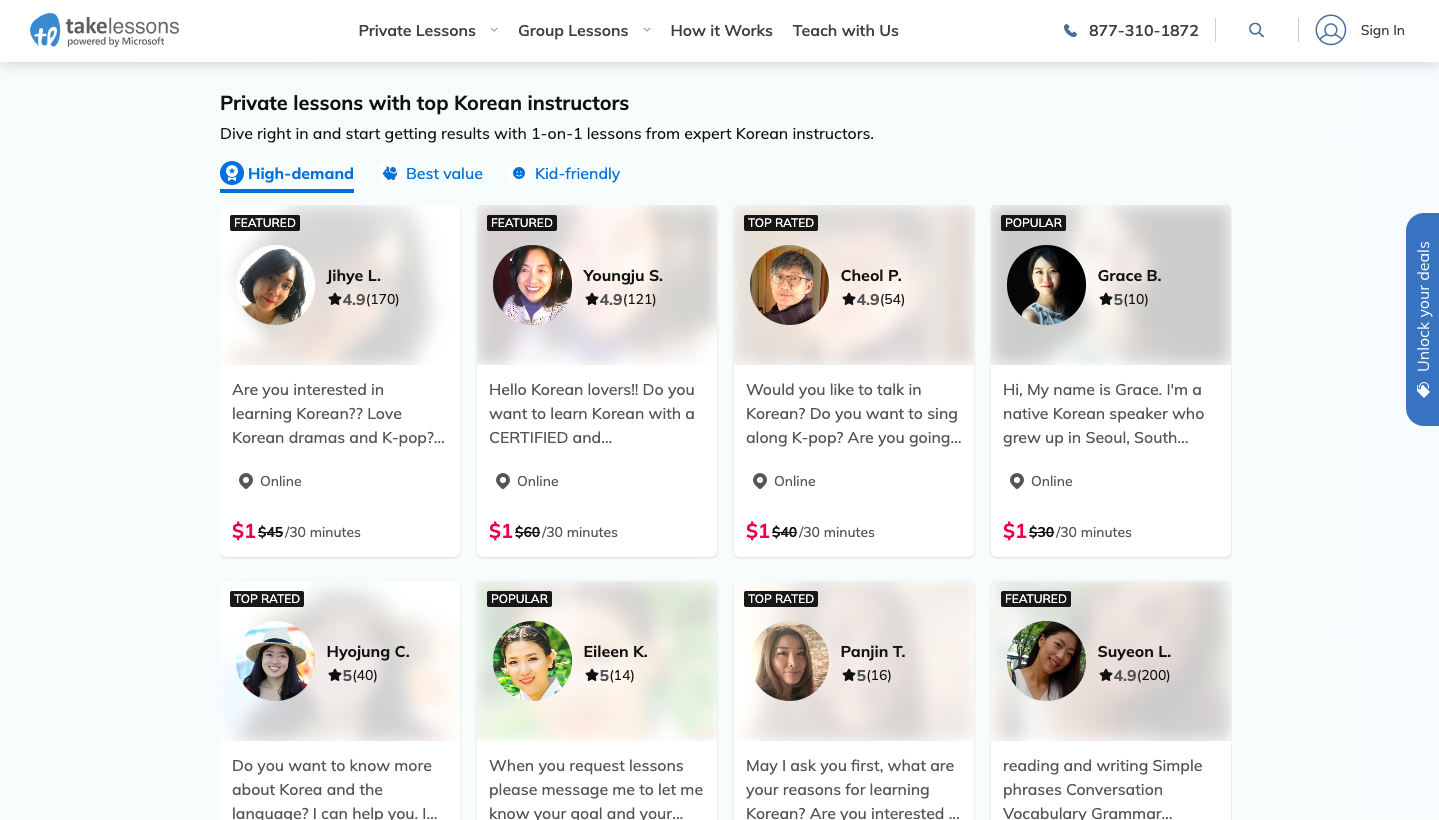Click the user profile icon
1439x820 pixels.
(1330, 31)
